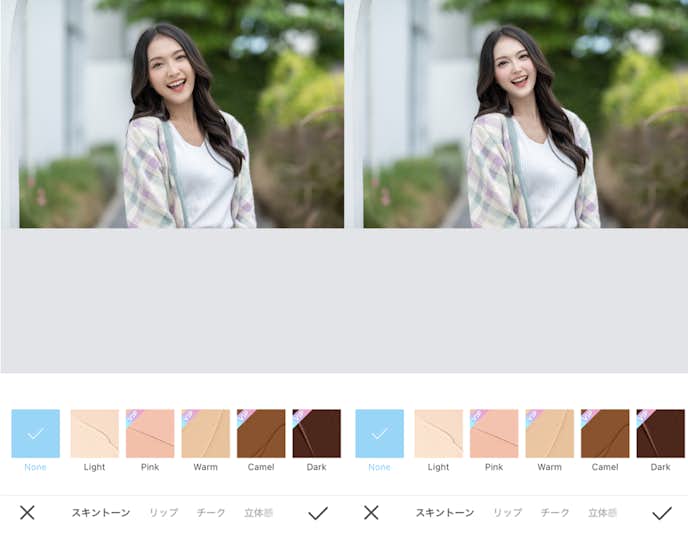Switch to リップ tab in left editor
This screenshot has height=535, width=688.
tap(163, 513)
